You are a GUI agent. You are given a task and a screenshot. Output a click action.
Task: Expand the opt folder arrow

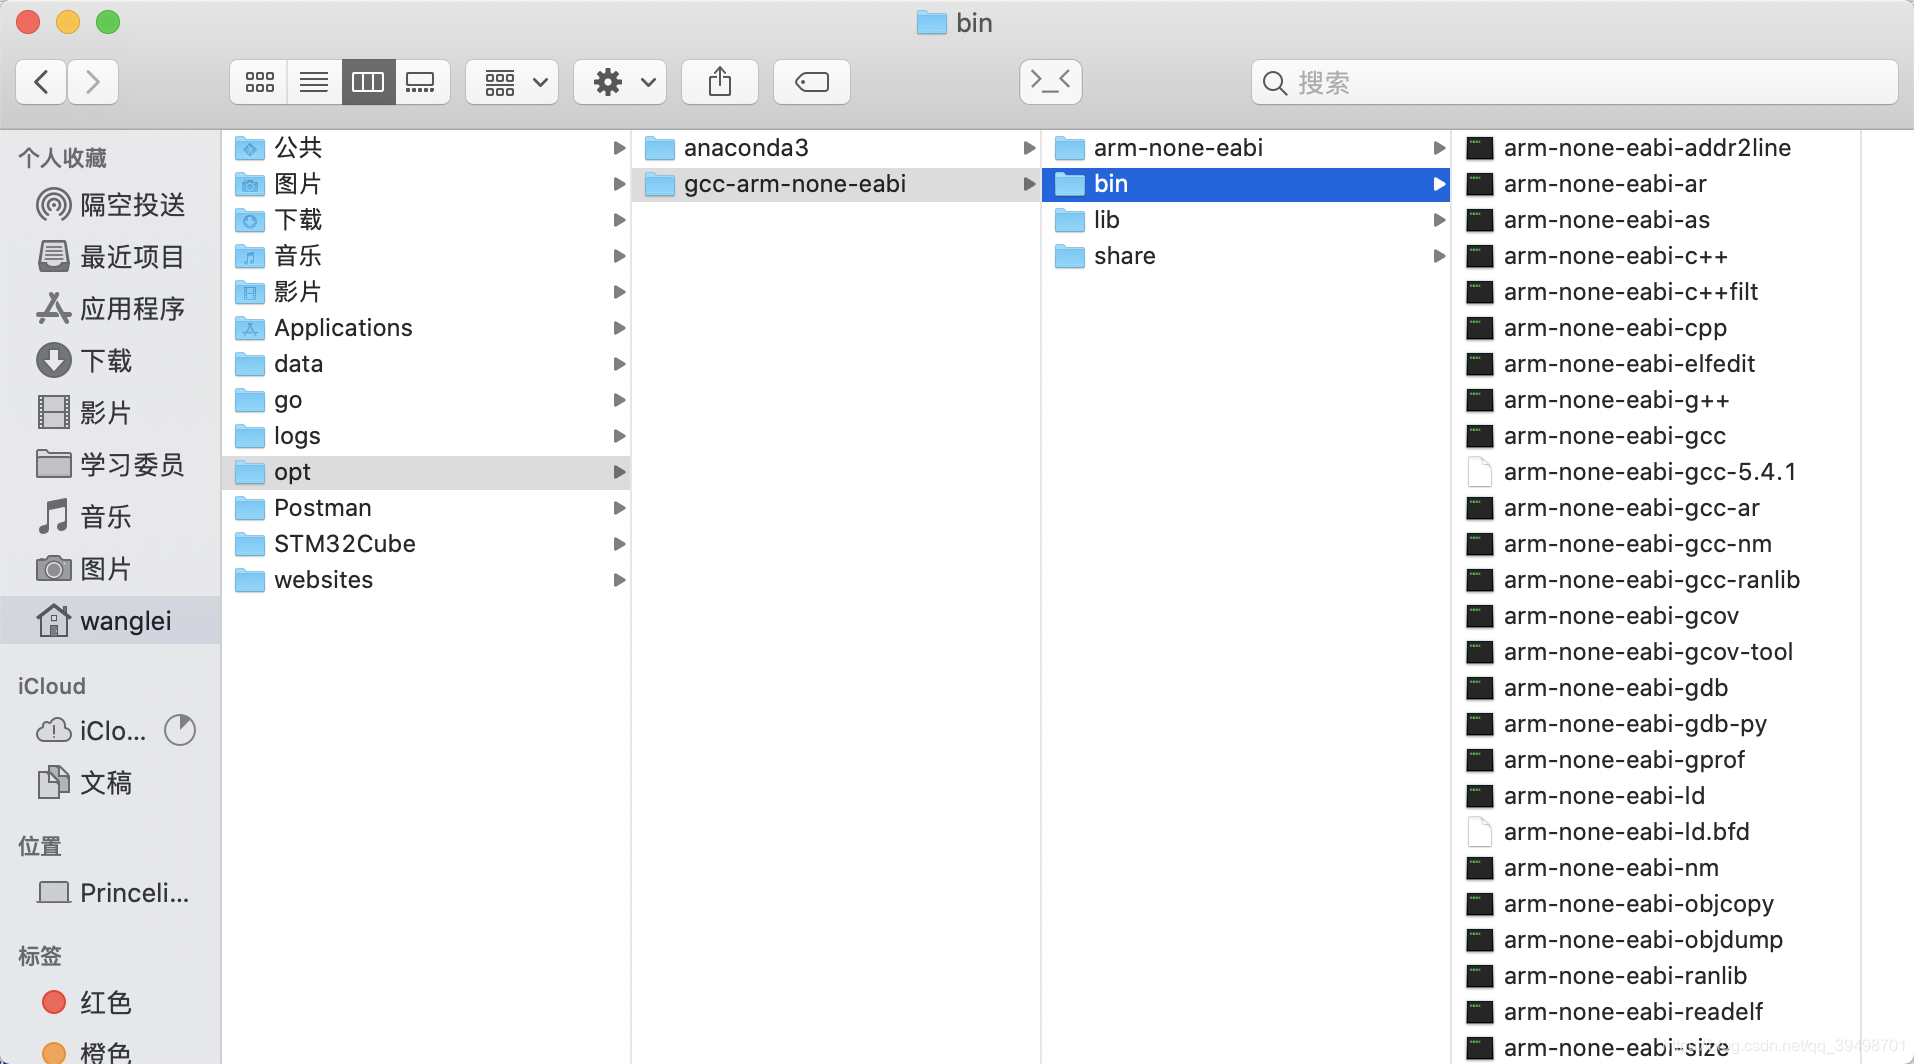click(619, 472)
